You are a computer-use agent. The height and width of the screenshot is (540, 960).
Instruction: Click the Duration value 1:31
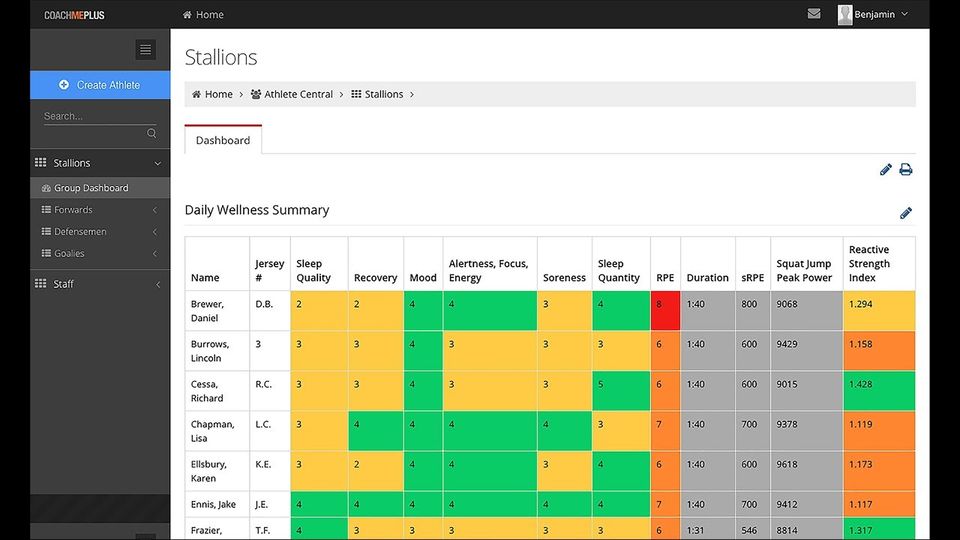pyautogui.click(x=696, y=530)
